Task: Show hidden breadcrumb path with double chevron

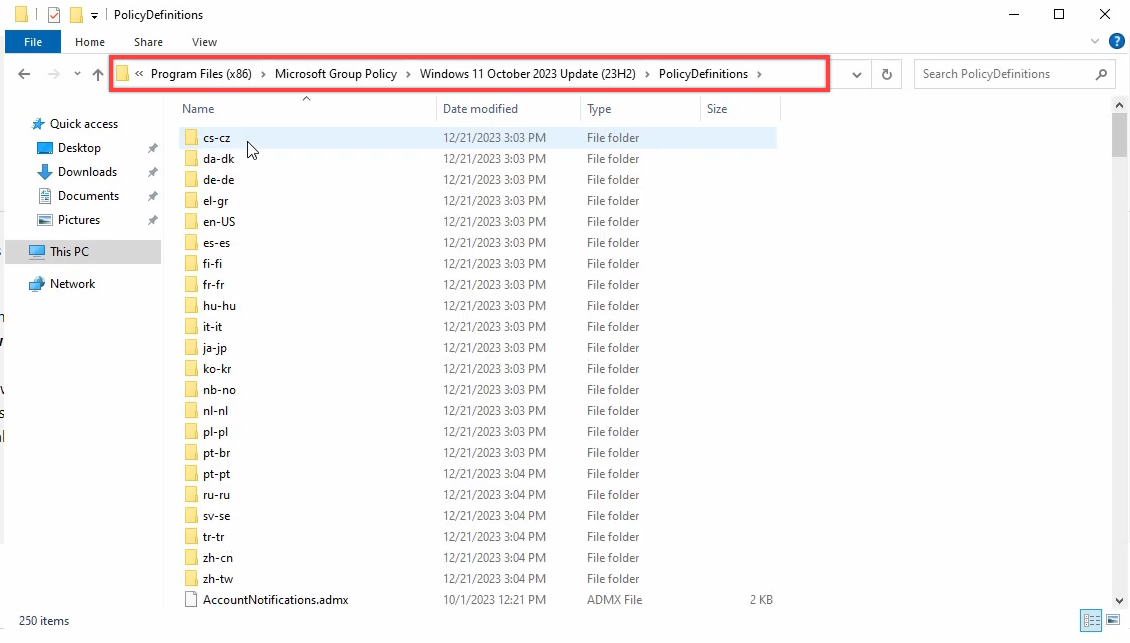Action: (139, 74)
